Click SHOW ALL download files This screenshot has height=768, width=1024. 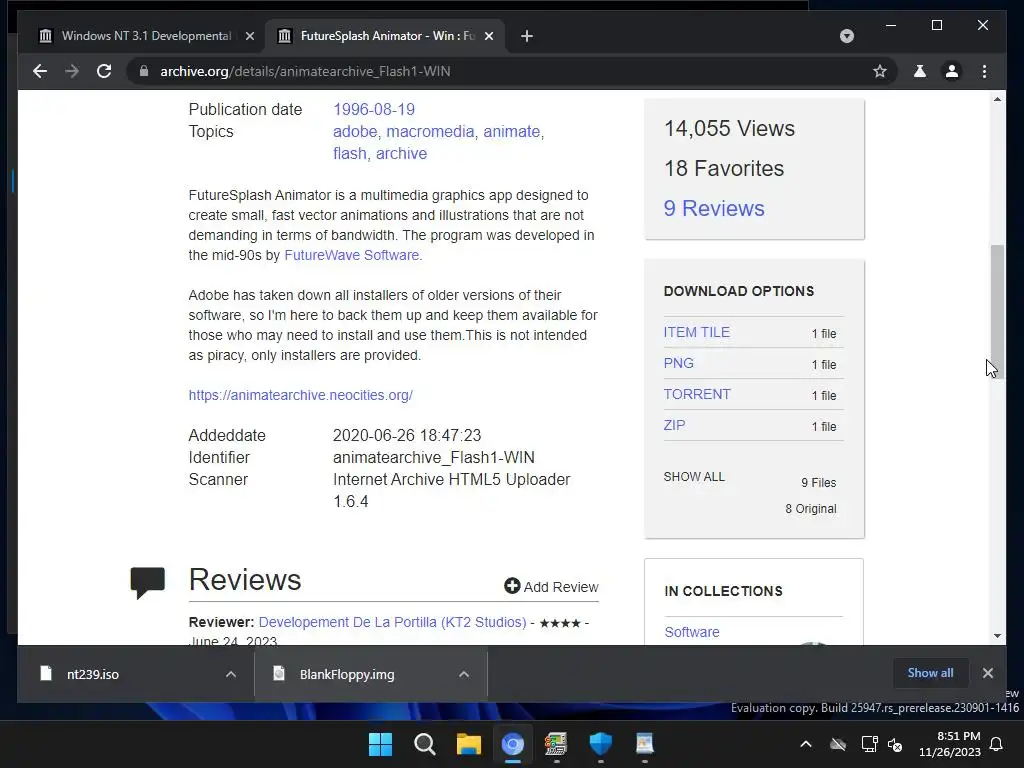(694, 477)
